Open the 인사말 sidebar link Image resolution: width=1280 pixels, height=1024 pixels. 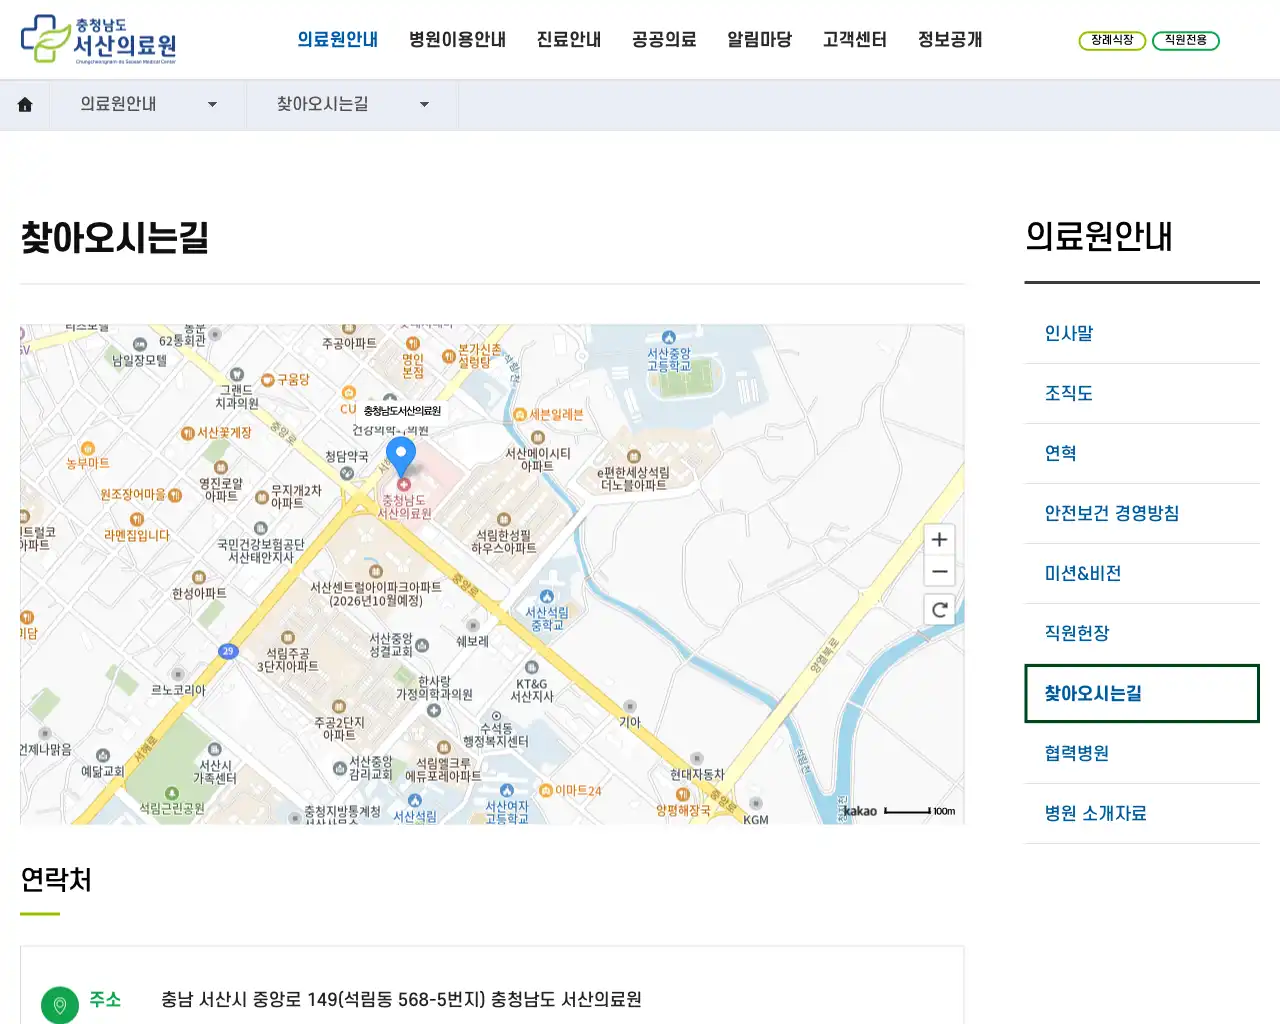pyautogui.click(x=1067, y=333)
